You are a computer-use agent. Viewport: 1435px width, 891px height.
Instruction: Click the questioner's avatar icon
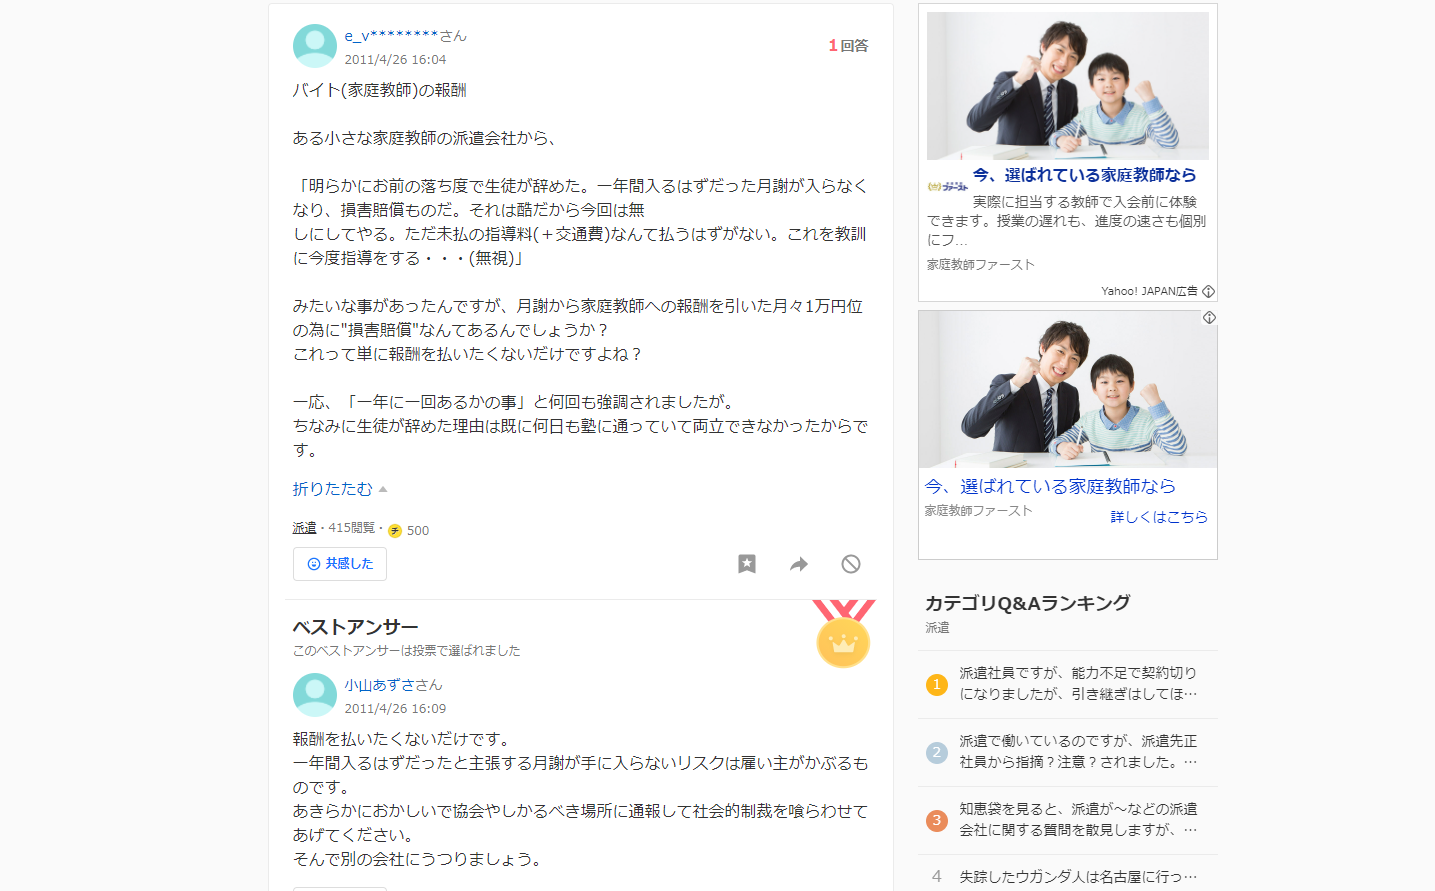tap(315, 46)
